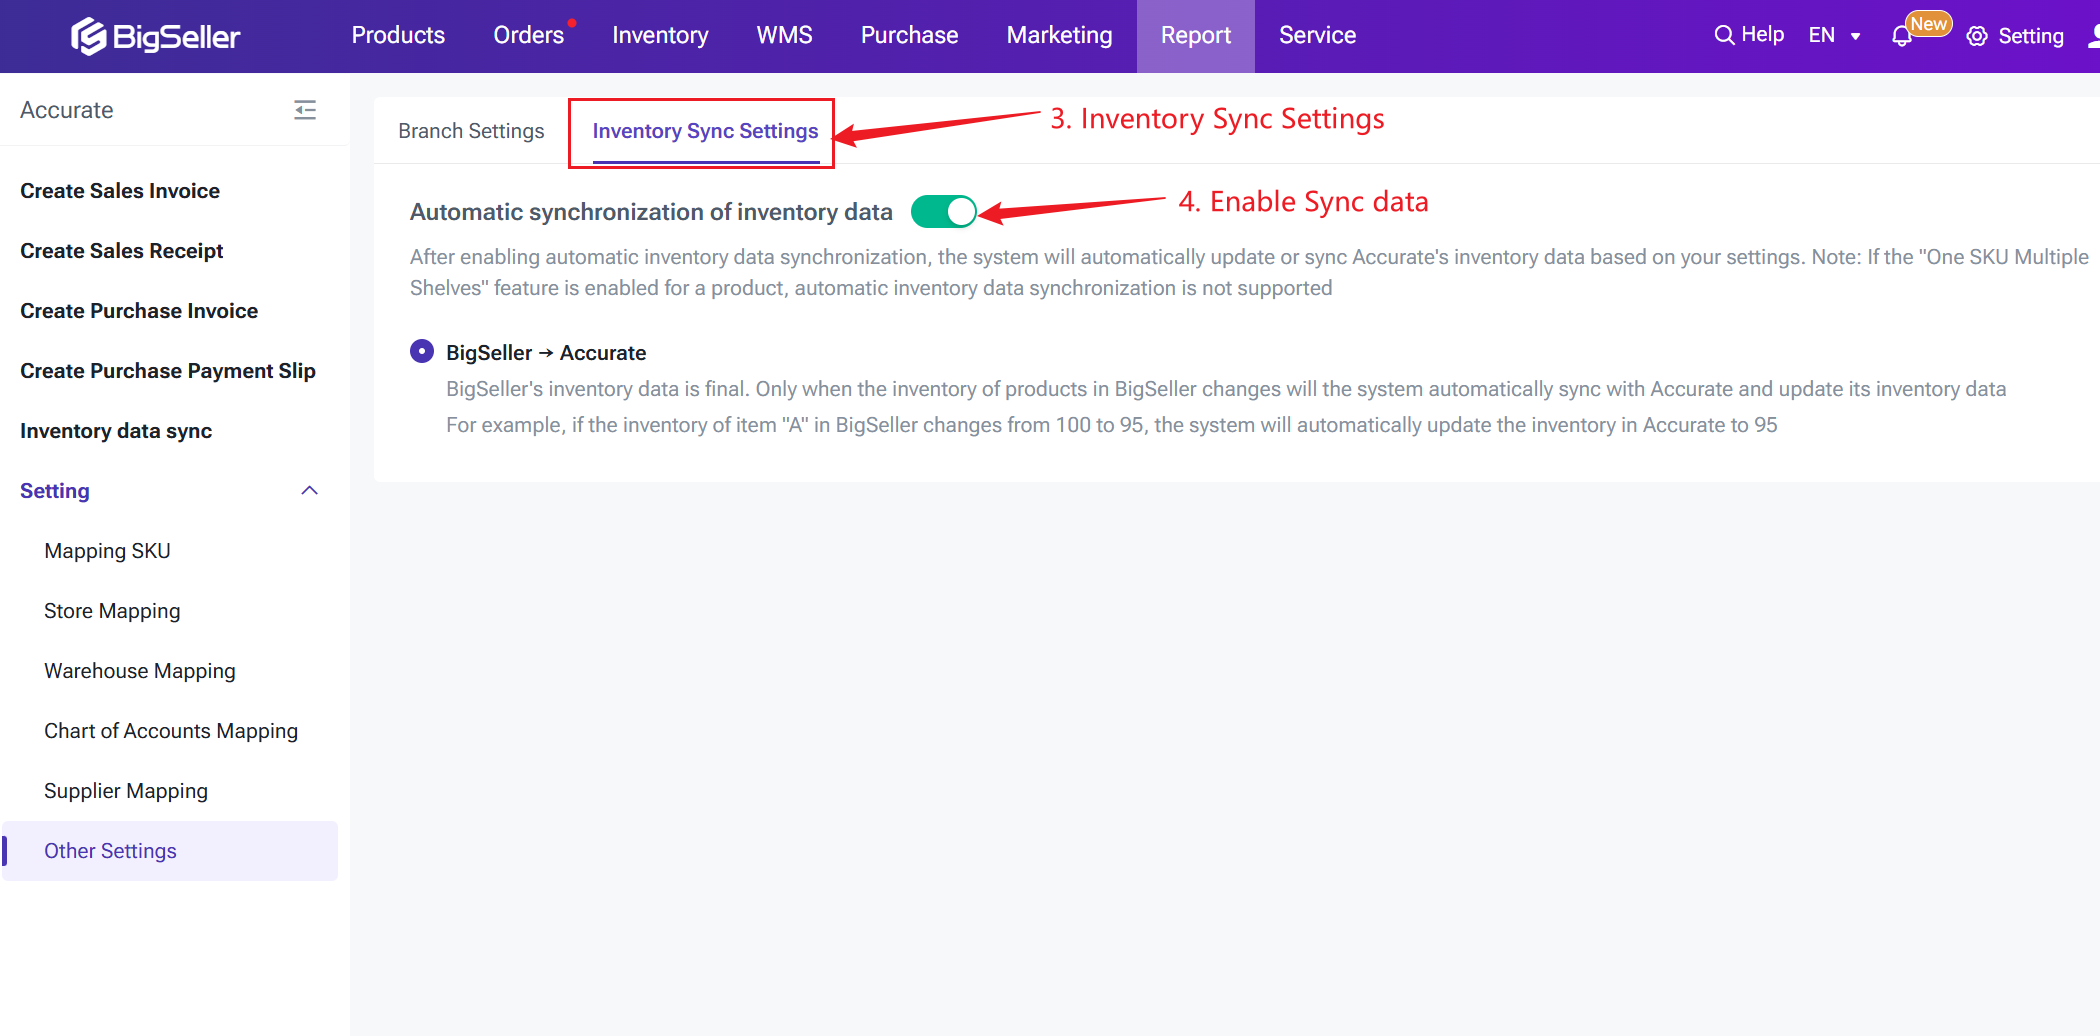Open the Report menu

(1195, 36)
